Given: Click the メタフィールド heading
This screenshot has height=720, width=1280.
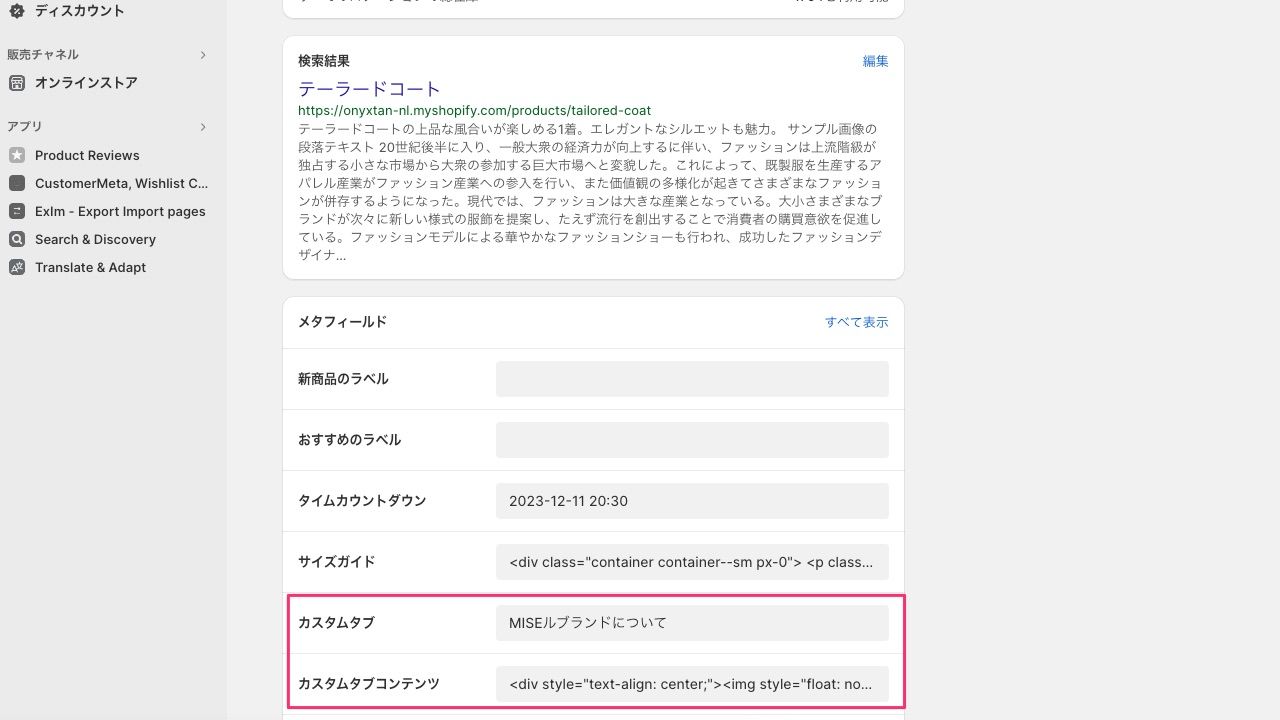Looking at the screenshot, I should pyautogui.click(x=342, y=322).
